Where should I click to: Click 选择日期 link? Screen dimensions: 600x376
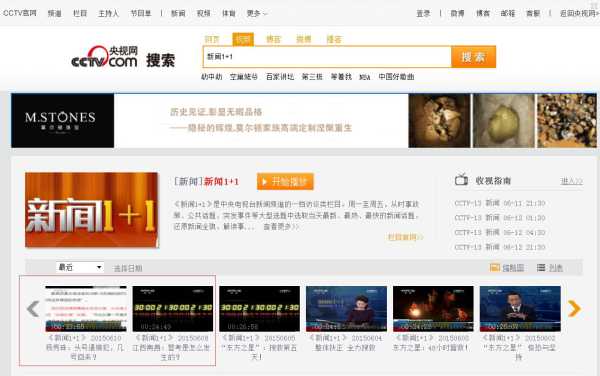[128, 269]
